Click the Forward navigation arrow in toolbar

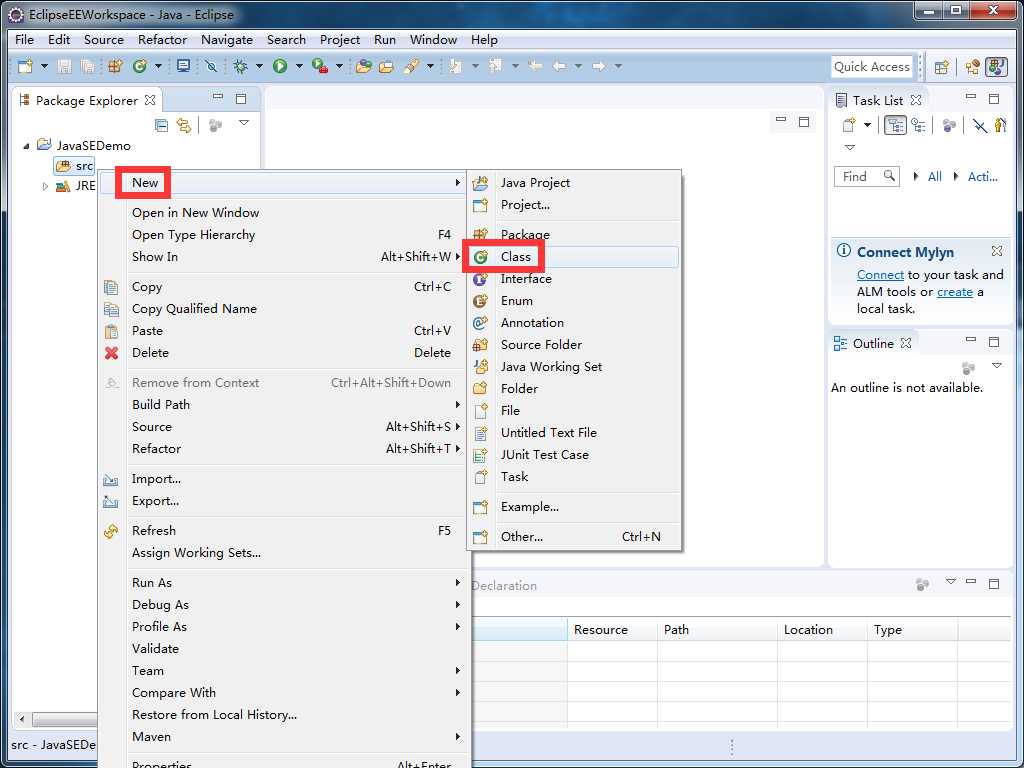(598, 66)
